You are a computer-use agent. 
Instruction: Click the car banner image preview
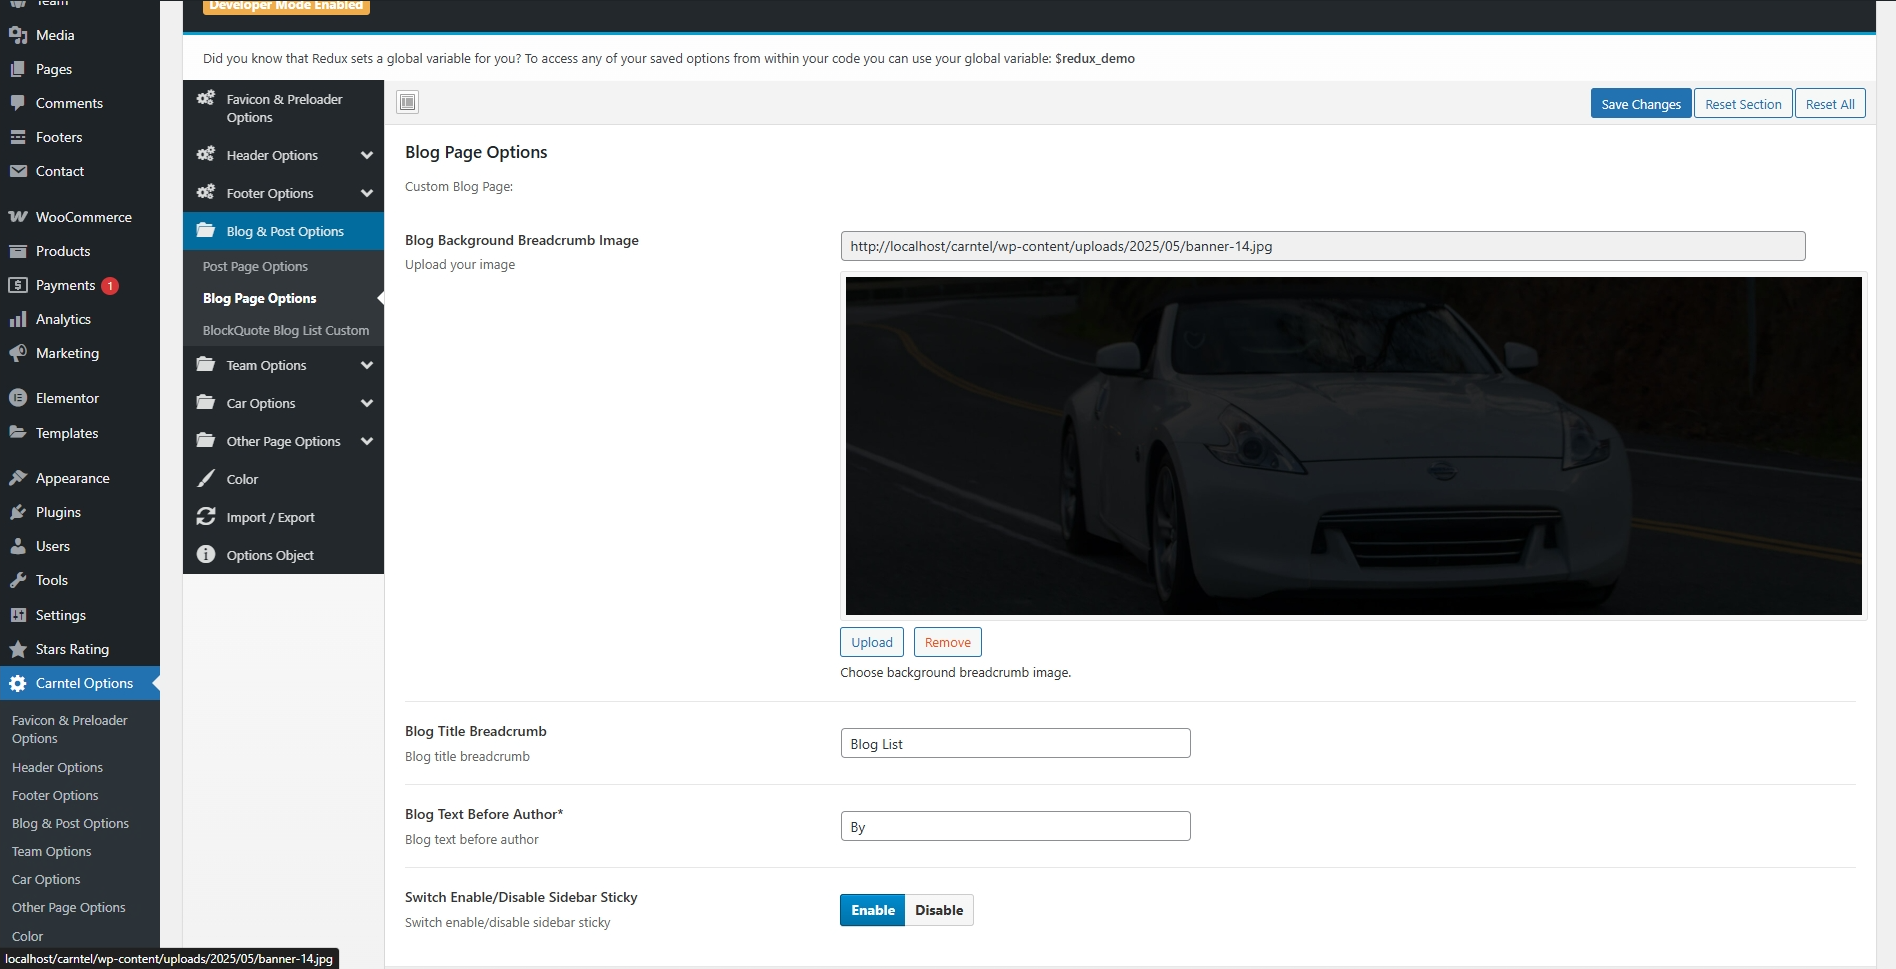click(x=1353, y=446)
